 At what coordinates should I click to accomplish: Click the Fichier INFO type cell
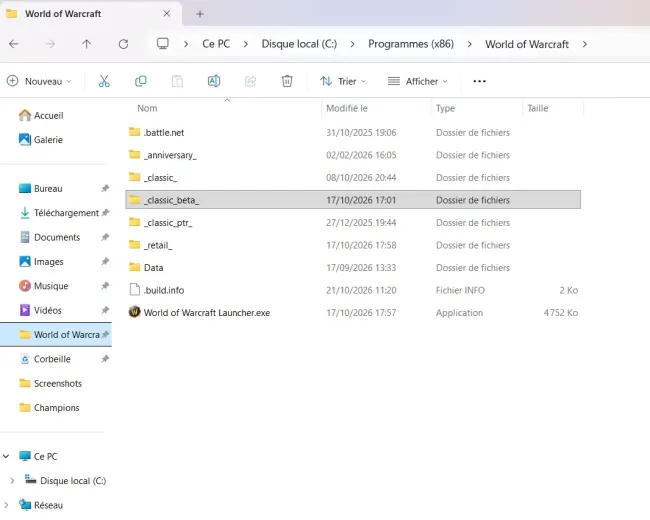click(x=460, y=290)
